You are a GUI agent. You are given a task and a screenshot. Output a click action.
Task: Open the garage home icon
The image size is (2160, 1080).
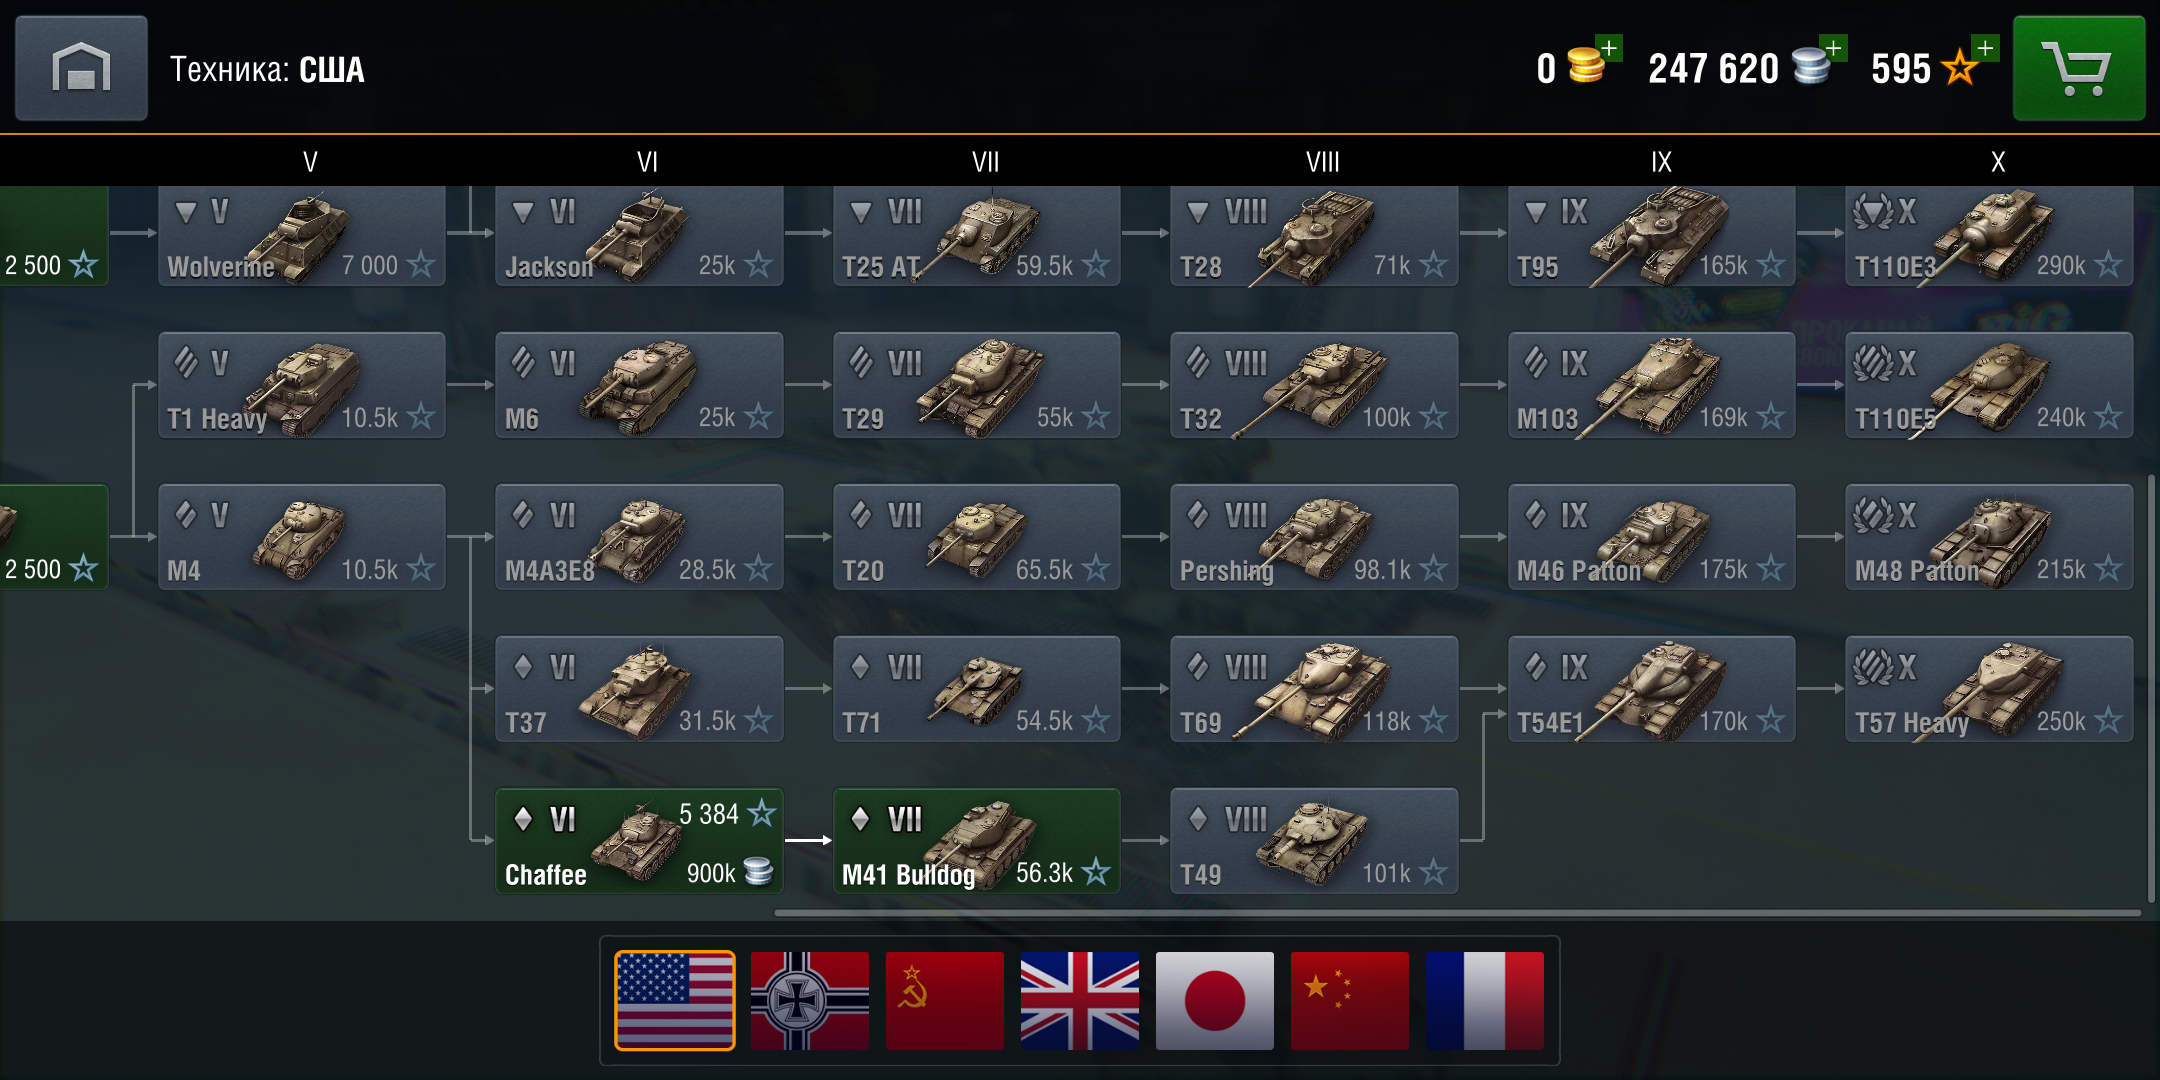[81, 68]
